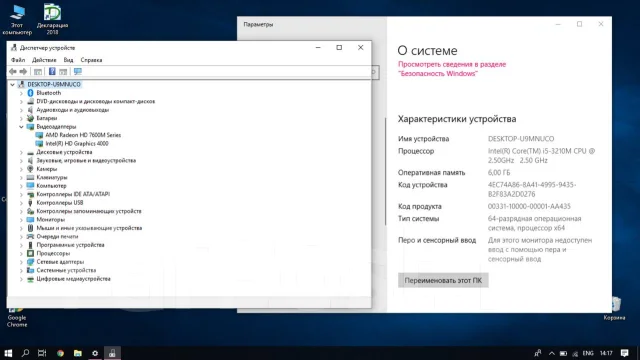
Task: Scan for hardware changes monitor icon
Action: [x=78, y=71]
